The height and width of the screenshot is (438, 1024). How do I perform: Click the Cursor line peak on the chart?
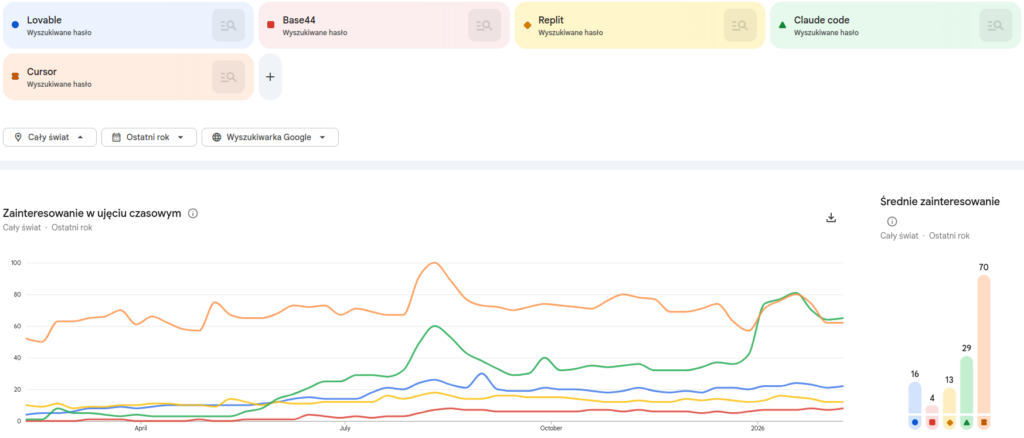coord(433,263)
